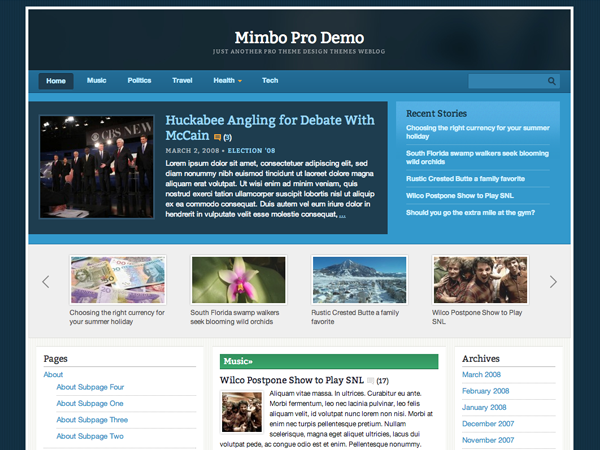The image size is (600, 450).
Task: Open March 2008 archive
Action: [481, 375]
